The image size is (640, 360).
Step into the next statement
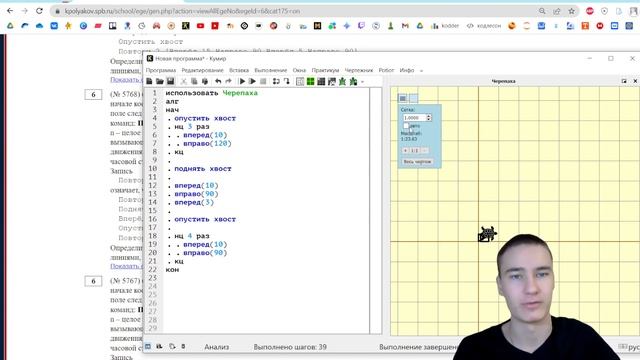pyautogui.click(x=287, y=81)
